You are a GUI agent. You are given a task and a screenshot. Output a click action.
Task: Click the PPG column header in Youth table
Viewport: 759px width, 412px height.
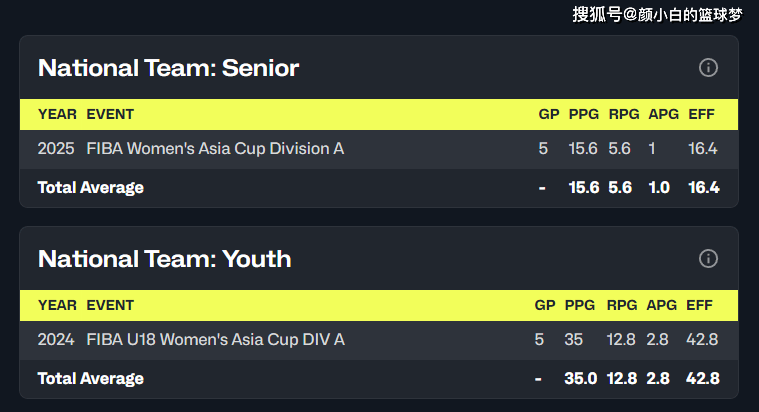point(579,305)
